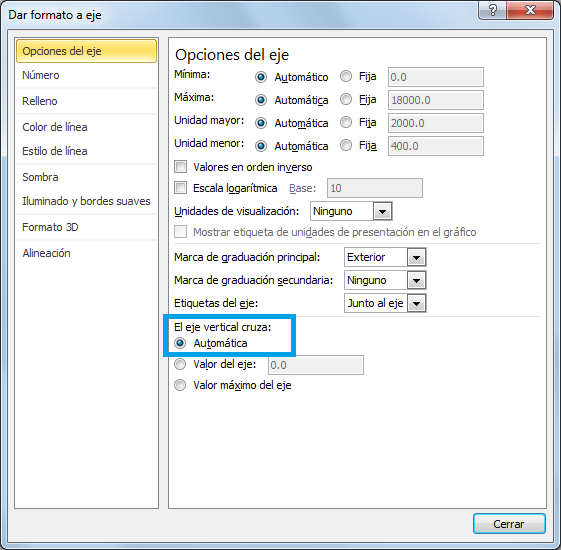The height and width of the screenshot is (550, 561).
Task: Enable Valores en orden inverso checkbox
Action: (180, 167)
